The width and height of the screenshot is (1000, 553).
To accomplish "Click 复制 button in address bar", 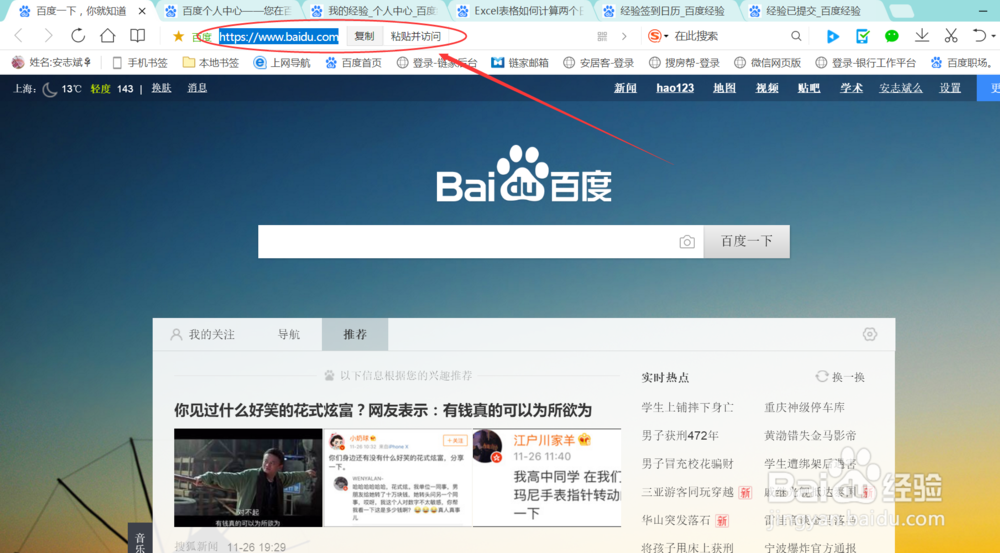I will 364,36.
